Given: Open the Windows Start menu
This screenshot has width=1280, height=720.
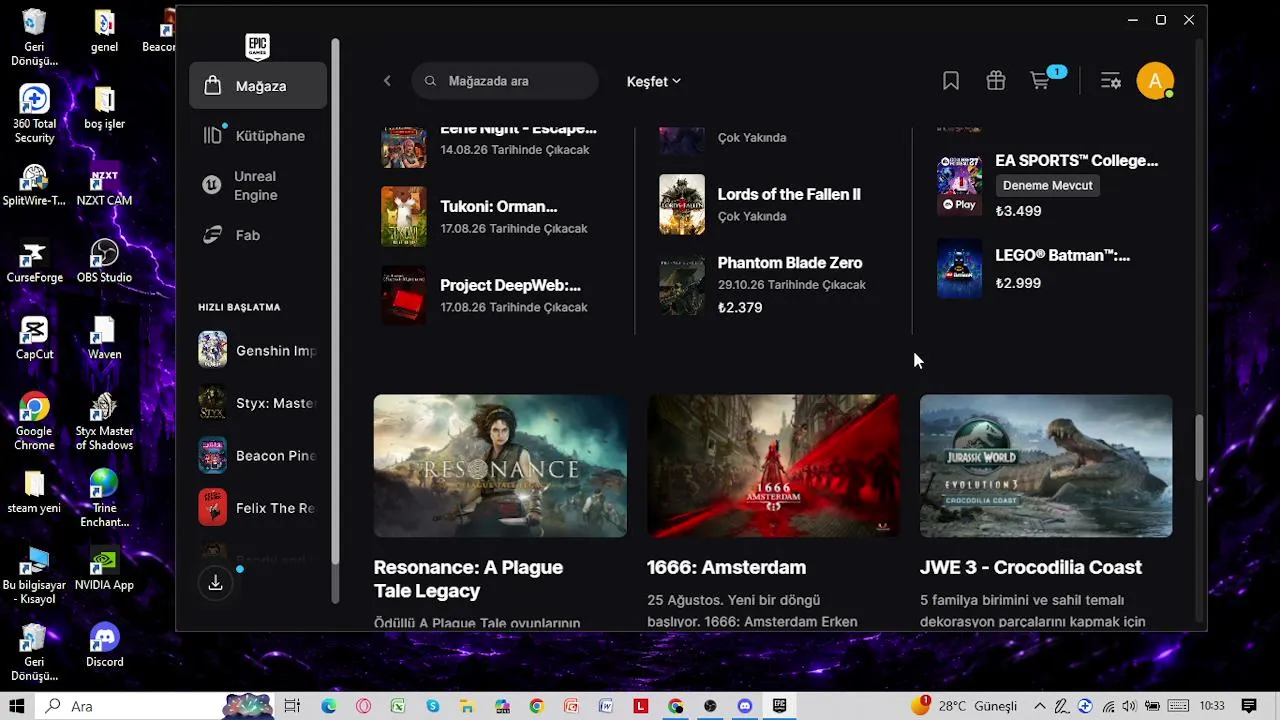Looking at the screenshot, I should (17, 706).
